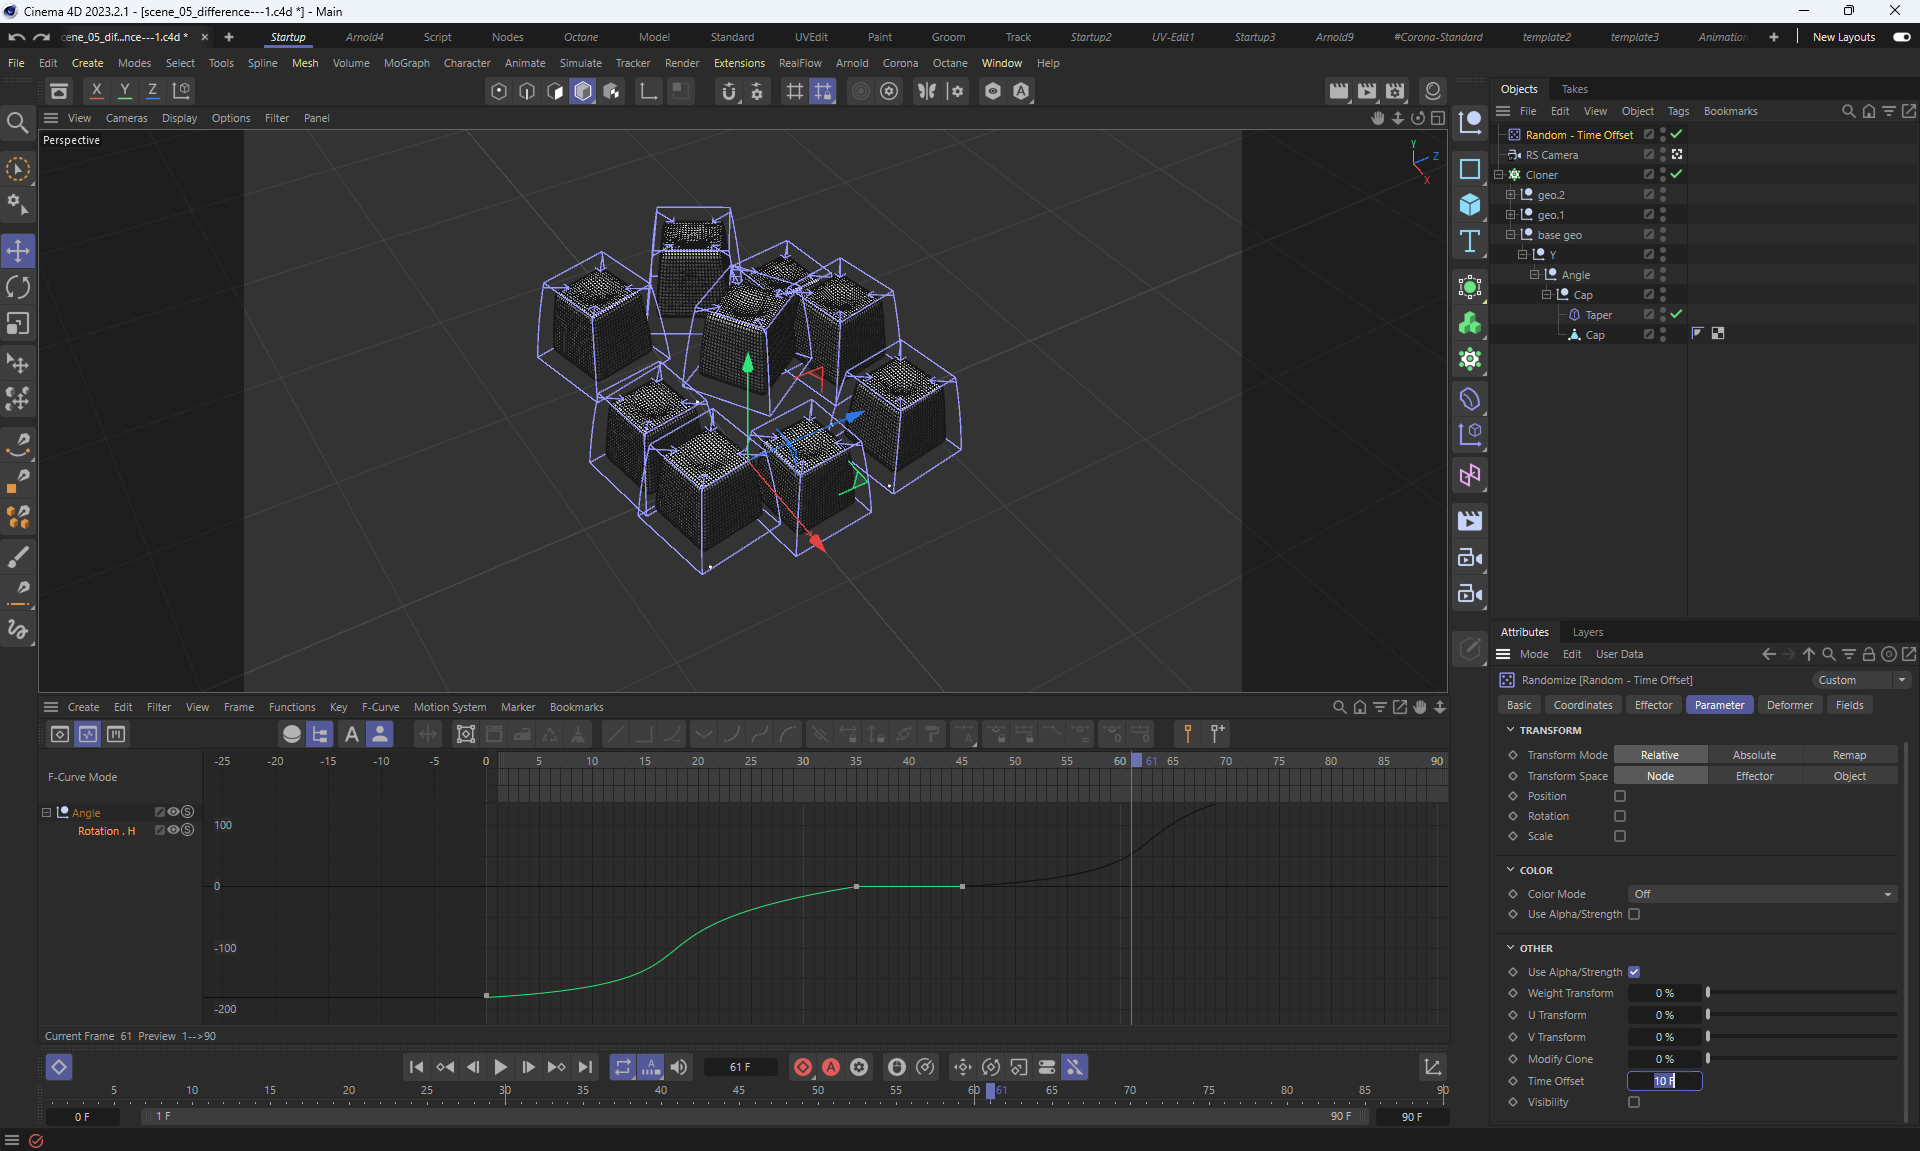Go to start of timeline
The width and height of the screenshot is (1920, 1151).
[x=416, y=1067]
